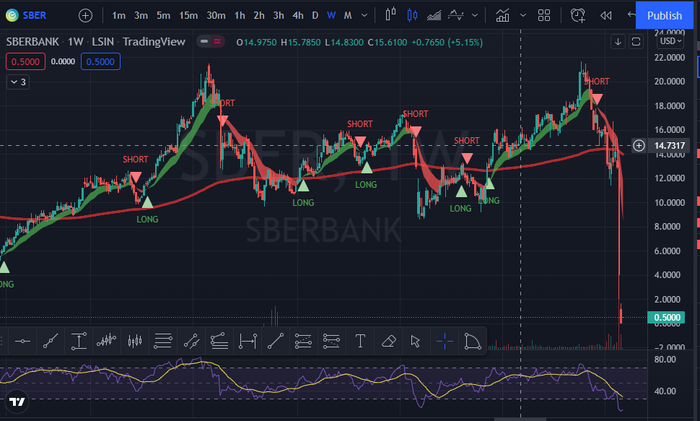Image resolution: width=700 pixels, height=421 pixels.
Task: Select the arrow cursor tool
Action: [415, 342]
